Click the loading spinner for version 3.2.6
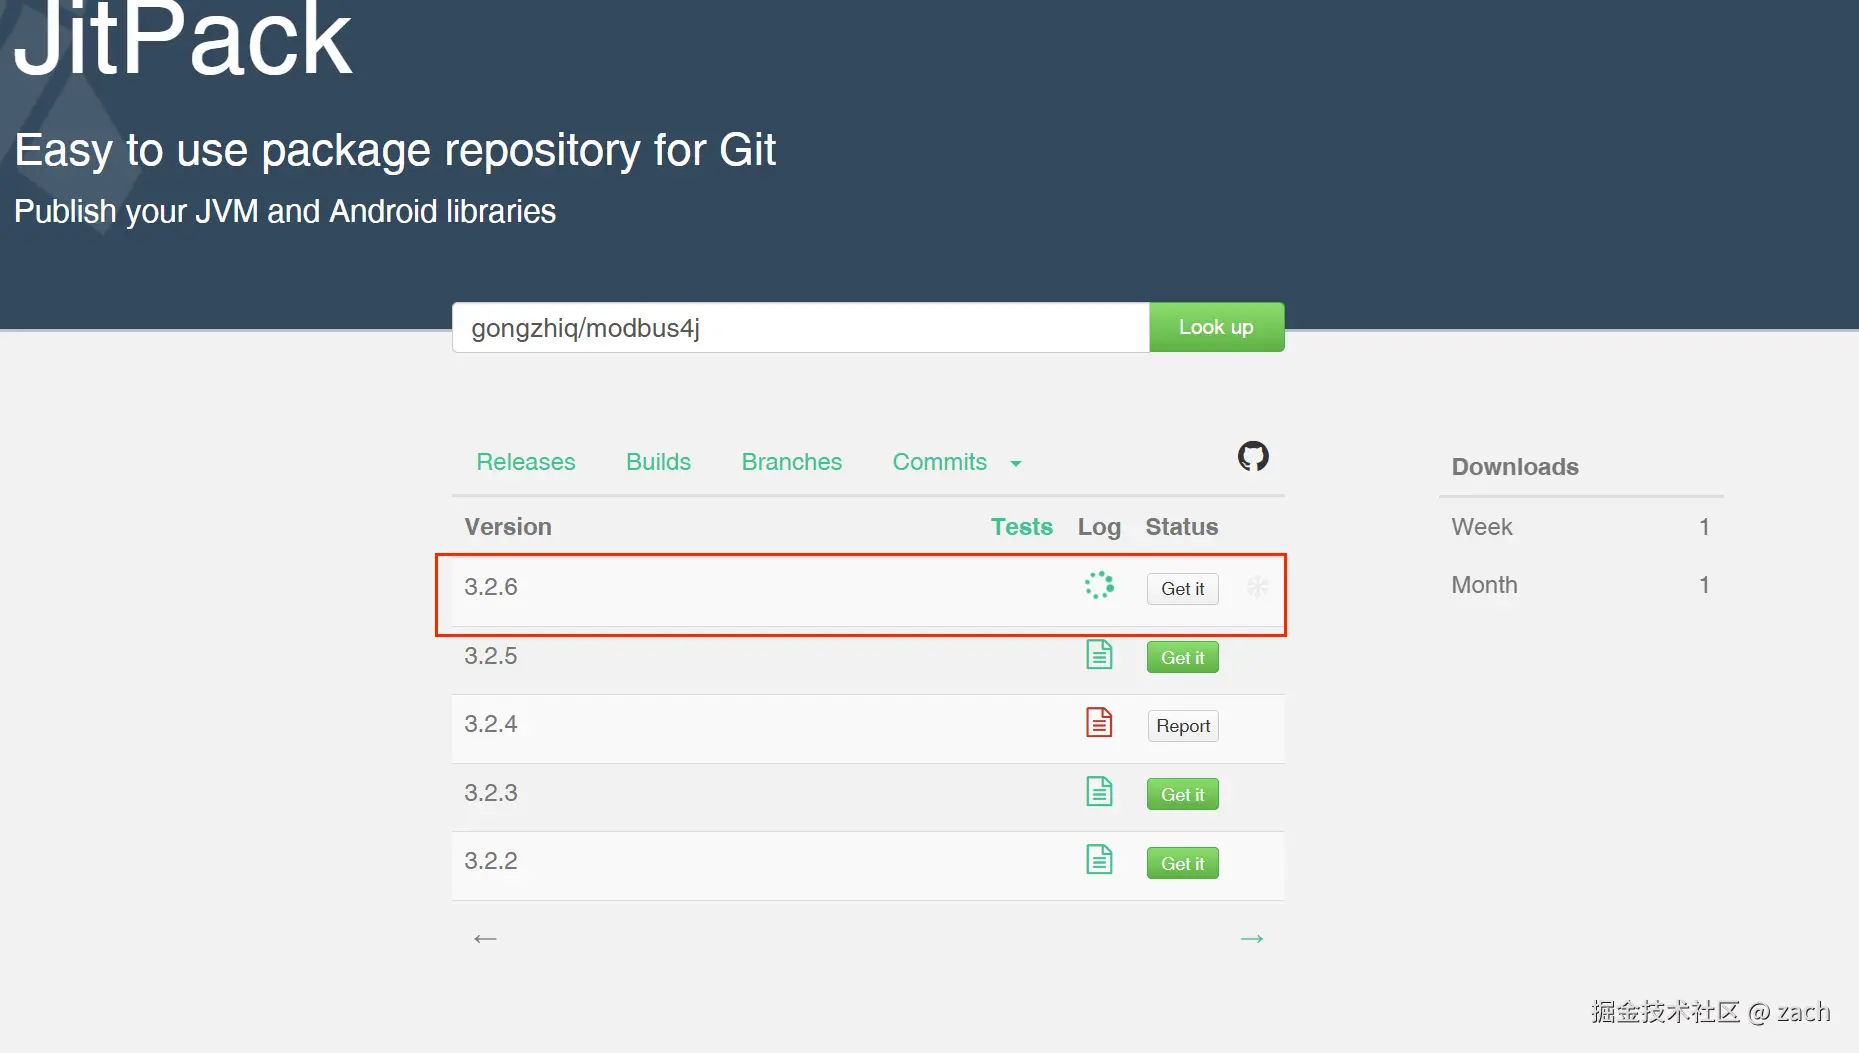1859x1053 pixels. coord(1099,585)
